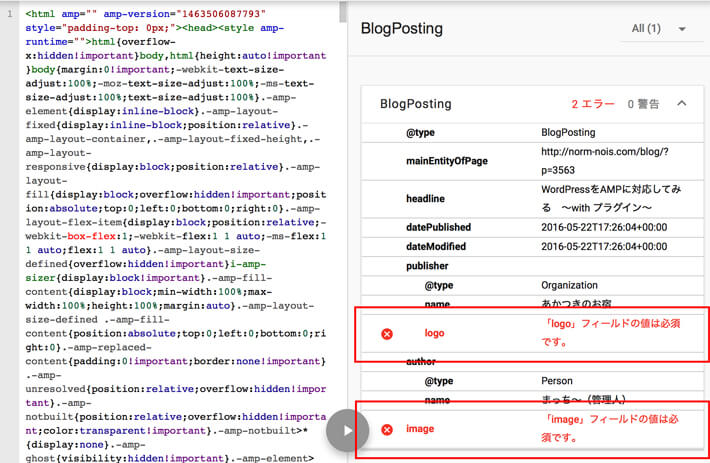This screenshot has width=710, height=463.
Task: Select the logo error row label
Action: point(434,333)
